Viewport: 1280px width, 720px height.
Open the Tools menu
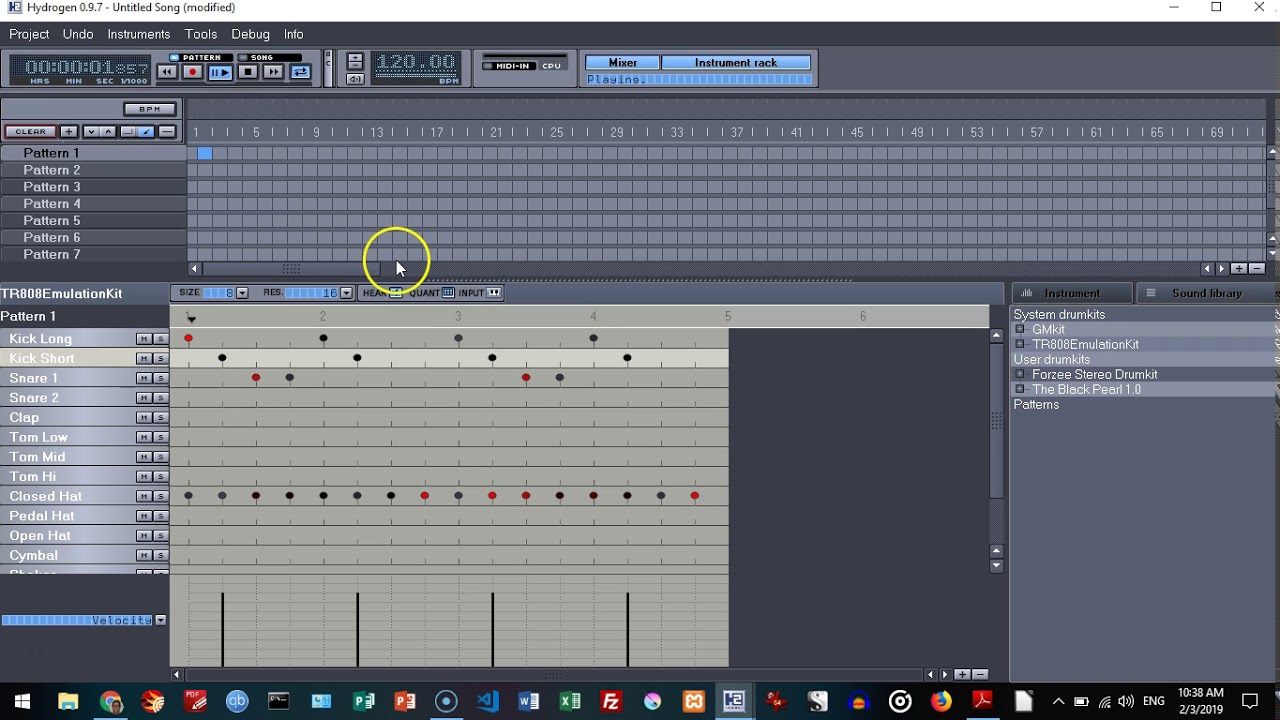click(x=201, y=34)
